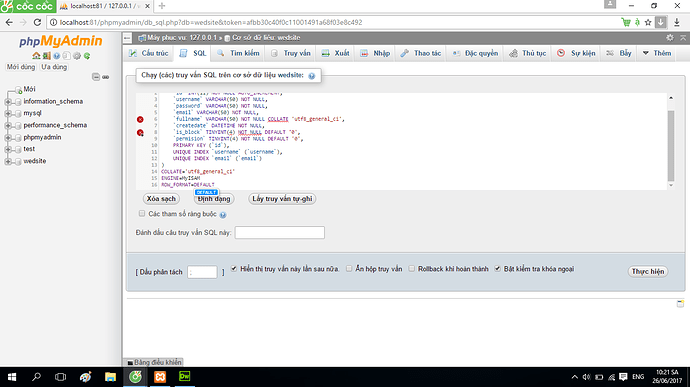Click the Dấu phân tách delimiter field
The image size is (690, 387).
click(202, 272)
